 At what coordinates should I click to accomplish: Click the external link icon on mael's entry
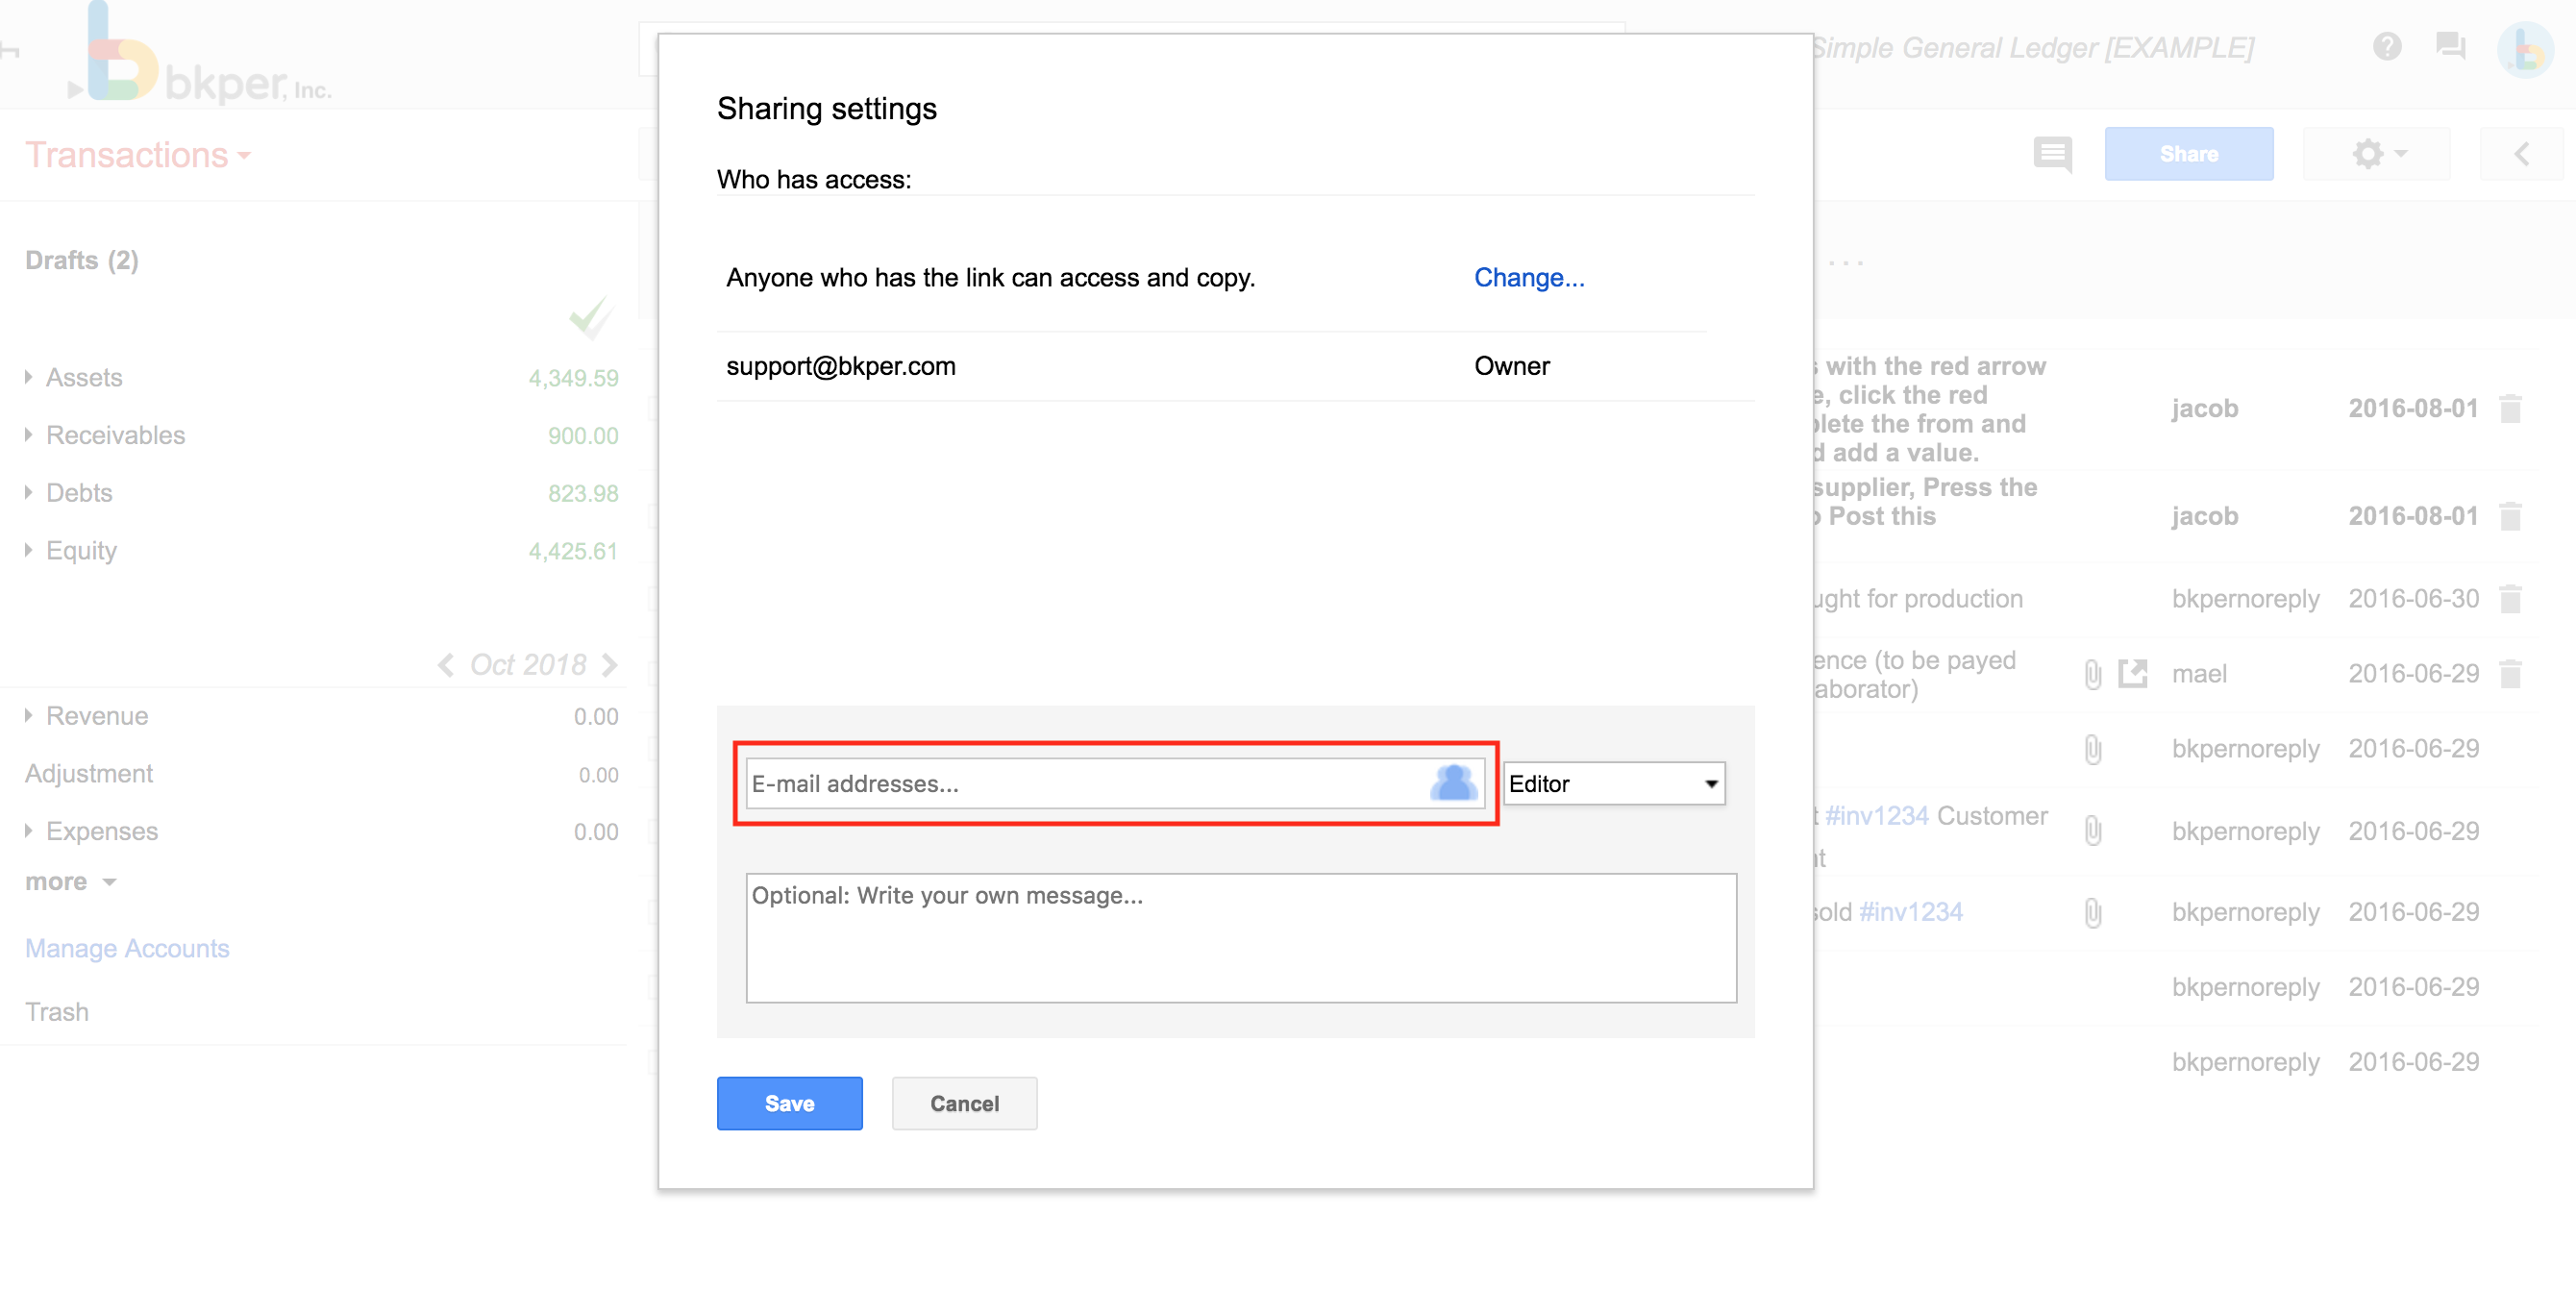[2134, 673]
